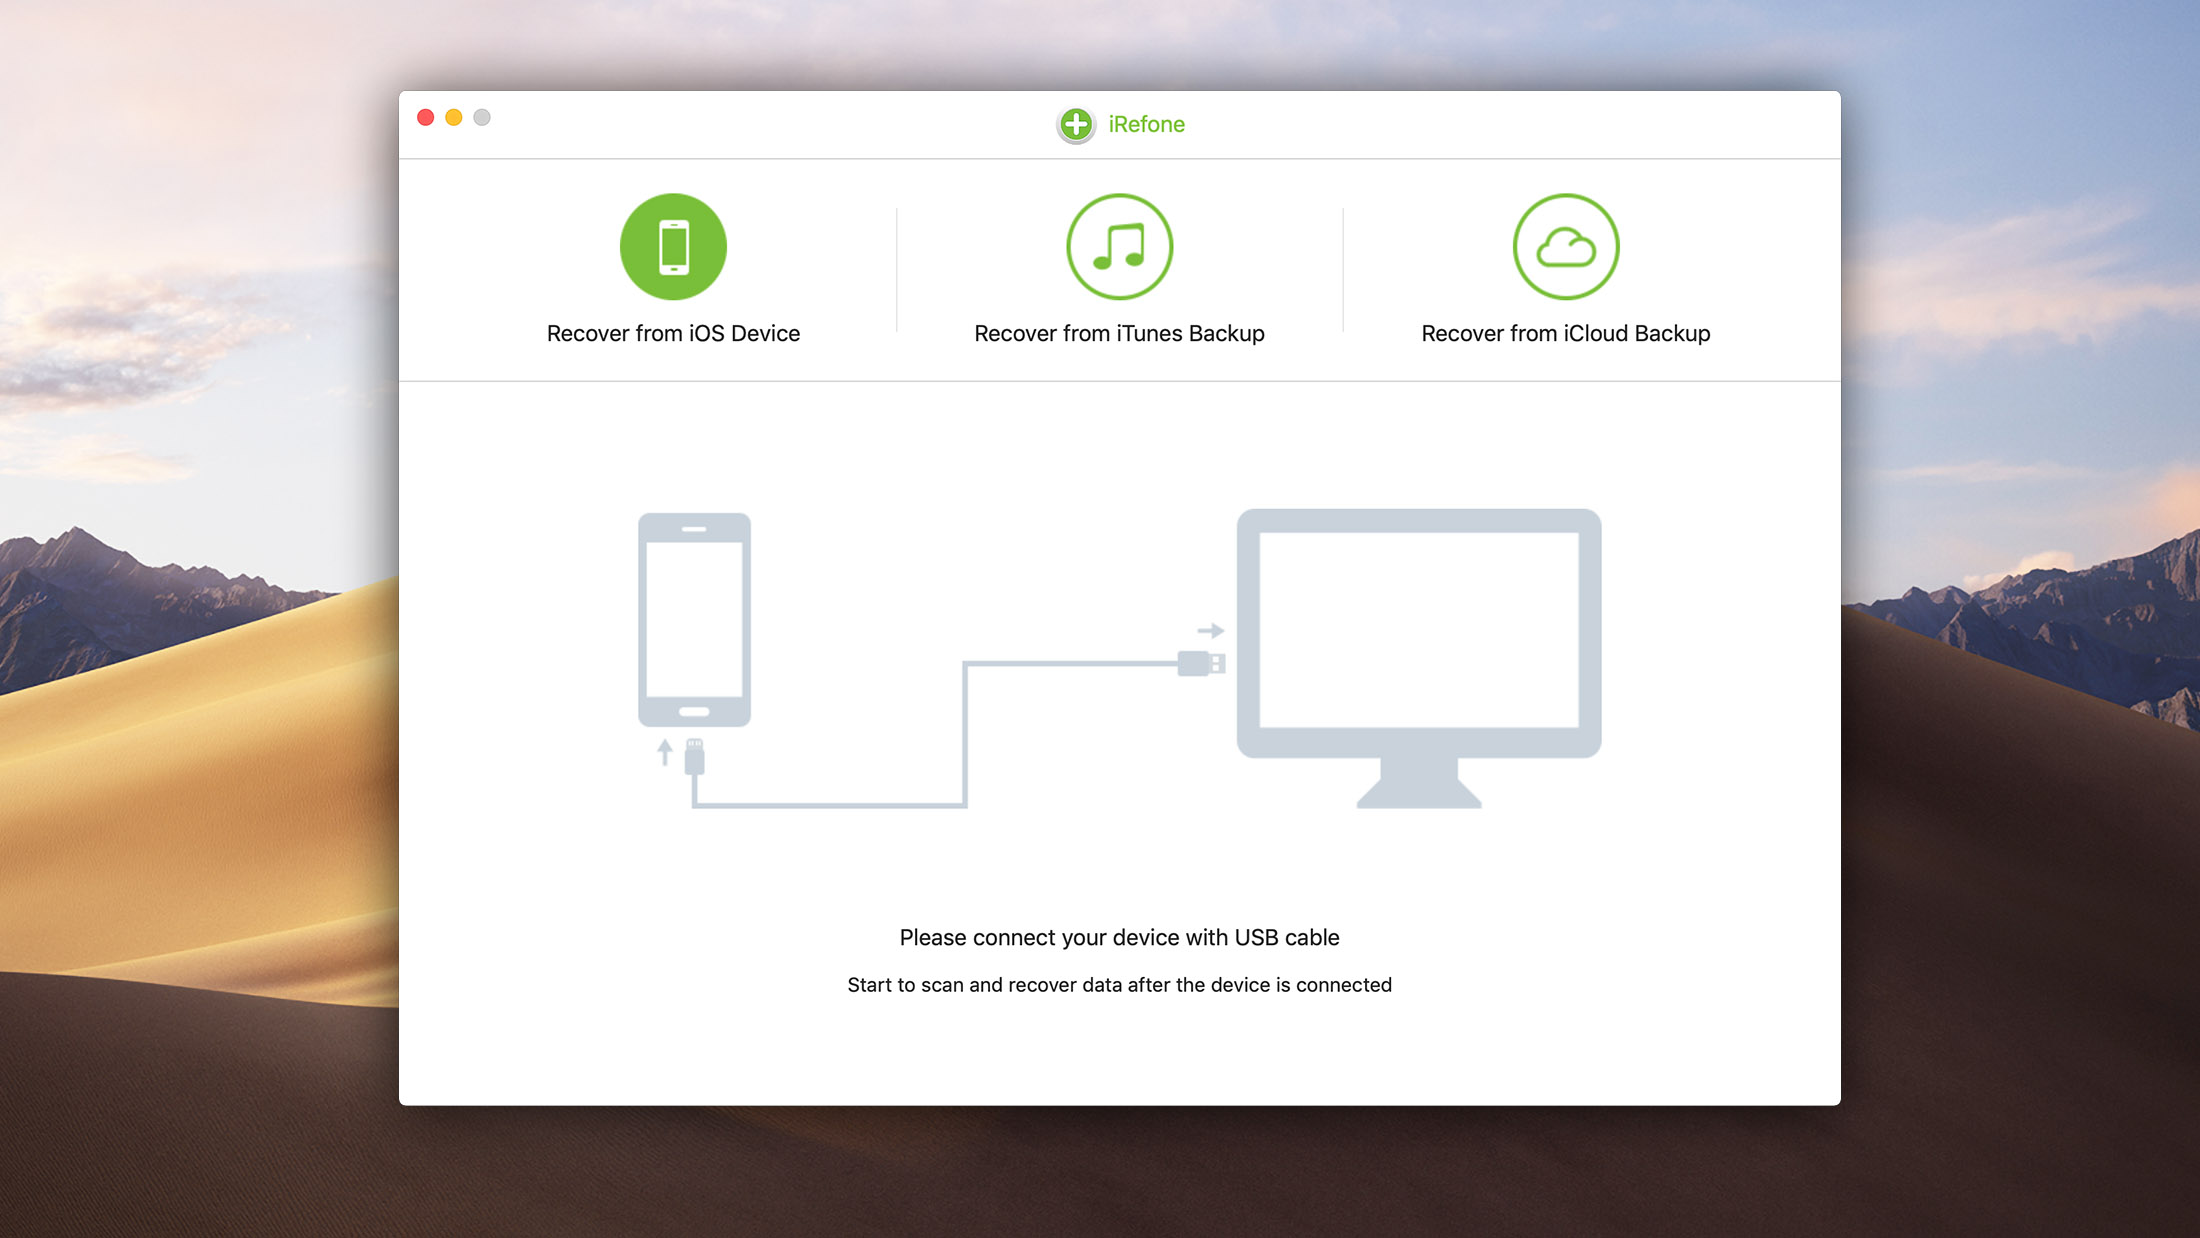Click the right arrow above USB plug
Screen dimensions: 2200x1238
point(1210,630)
